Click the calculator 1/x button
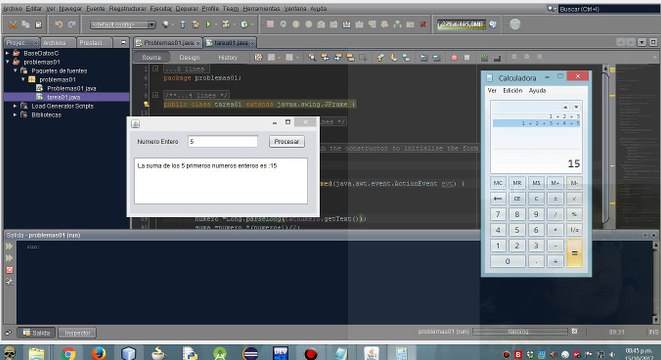The height and width of the screenshot is (360, 661). [574, 230]
